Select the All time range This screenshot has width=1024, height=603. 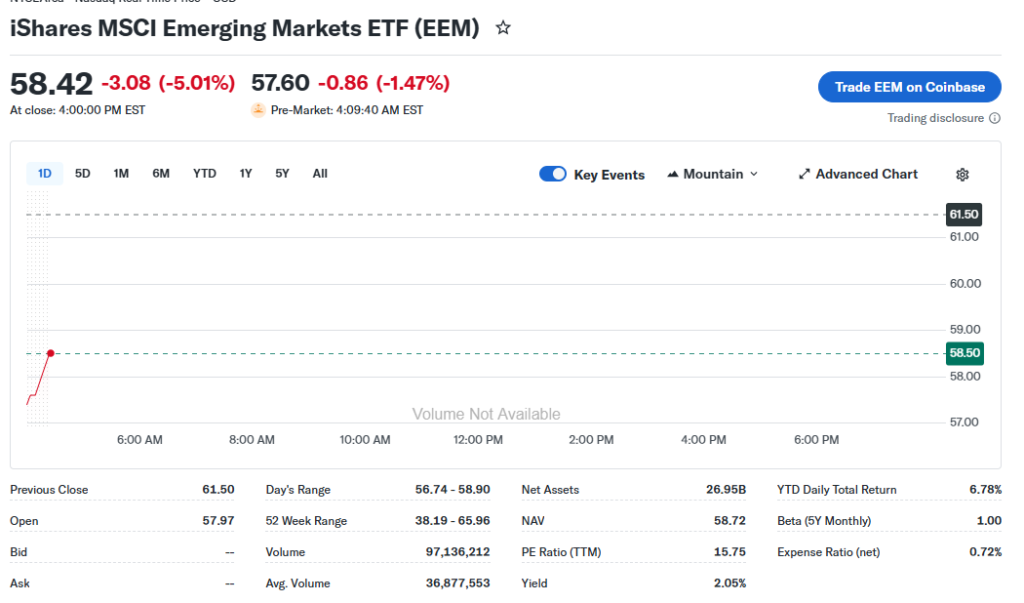(x=320, y=174)
